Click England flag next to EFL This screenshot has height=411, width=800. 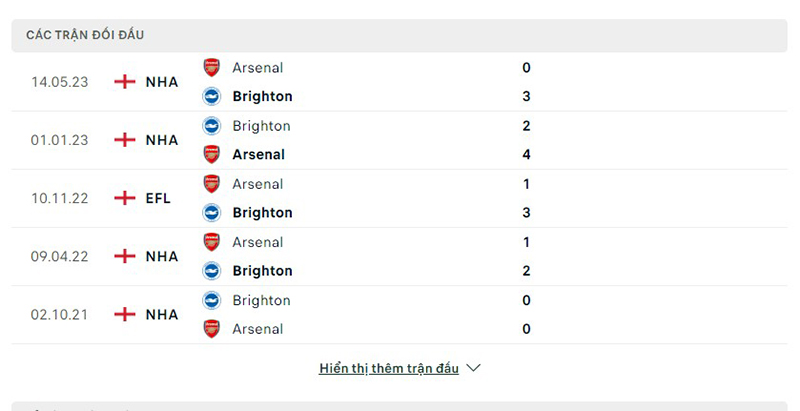pos(125,198)
